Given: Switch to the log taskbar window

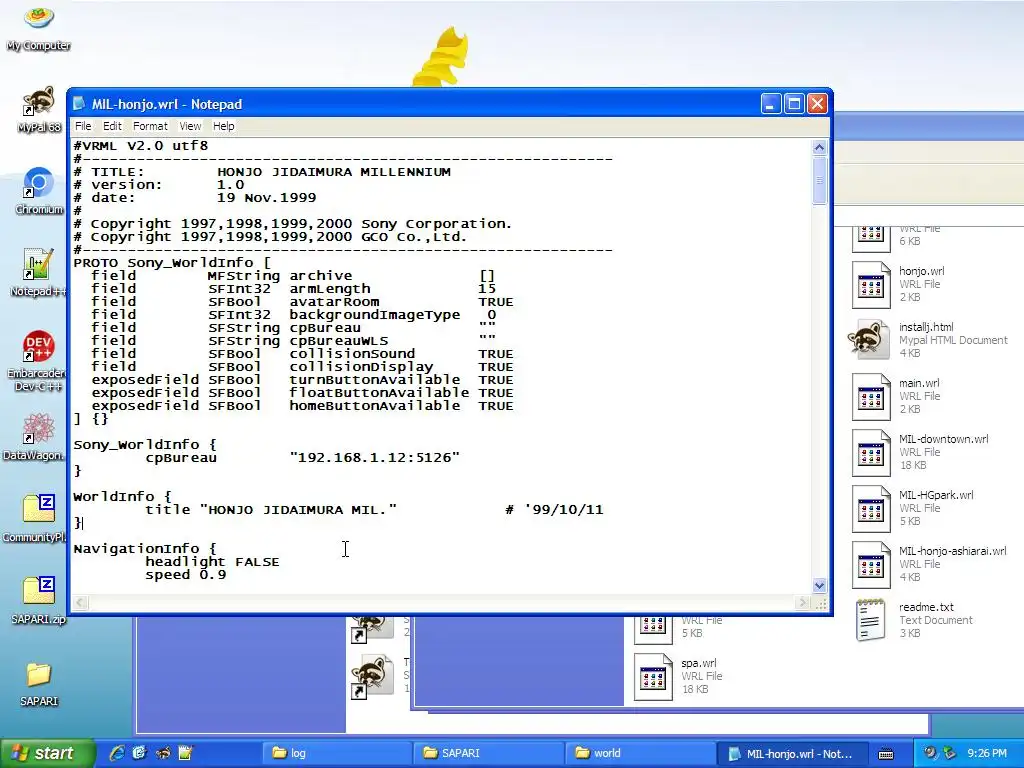Looking at the screenshot, I should pyautogui.click(x=336, y=753).
